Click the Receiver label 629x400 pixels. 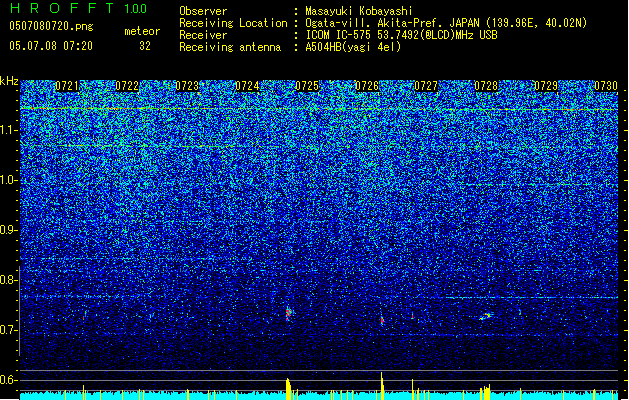click(203, 35)
